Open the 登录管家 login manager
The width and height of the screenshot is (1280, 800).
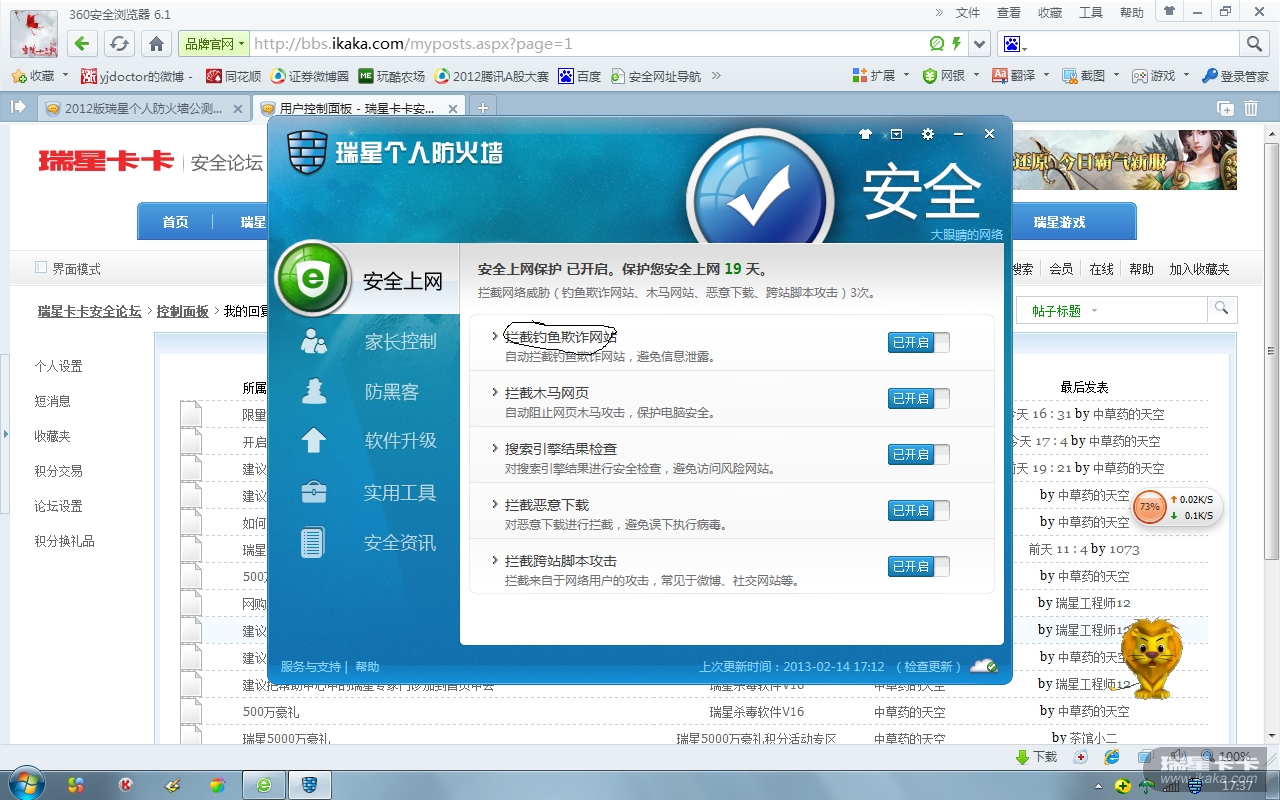1235,76
